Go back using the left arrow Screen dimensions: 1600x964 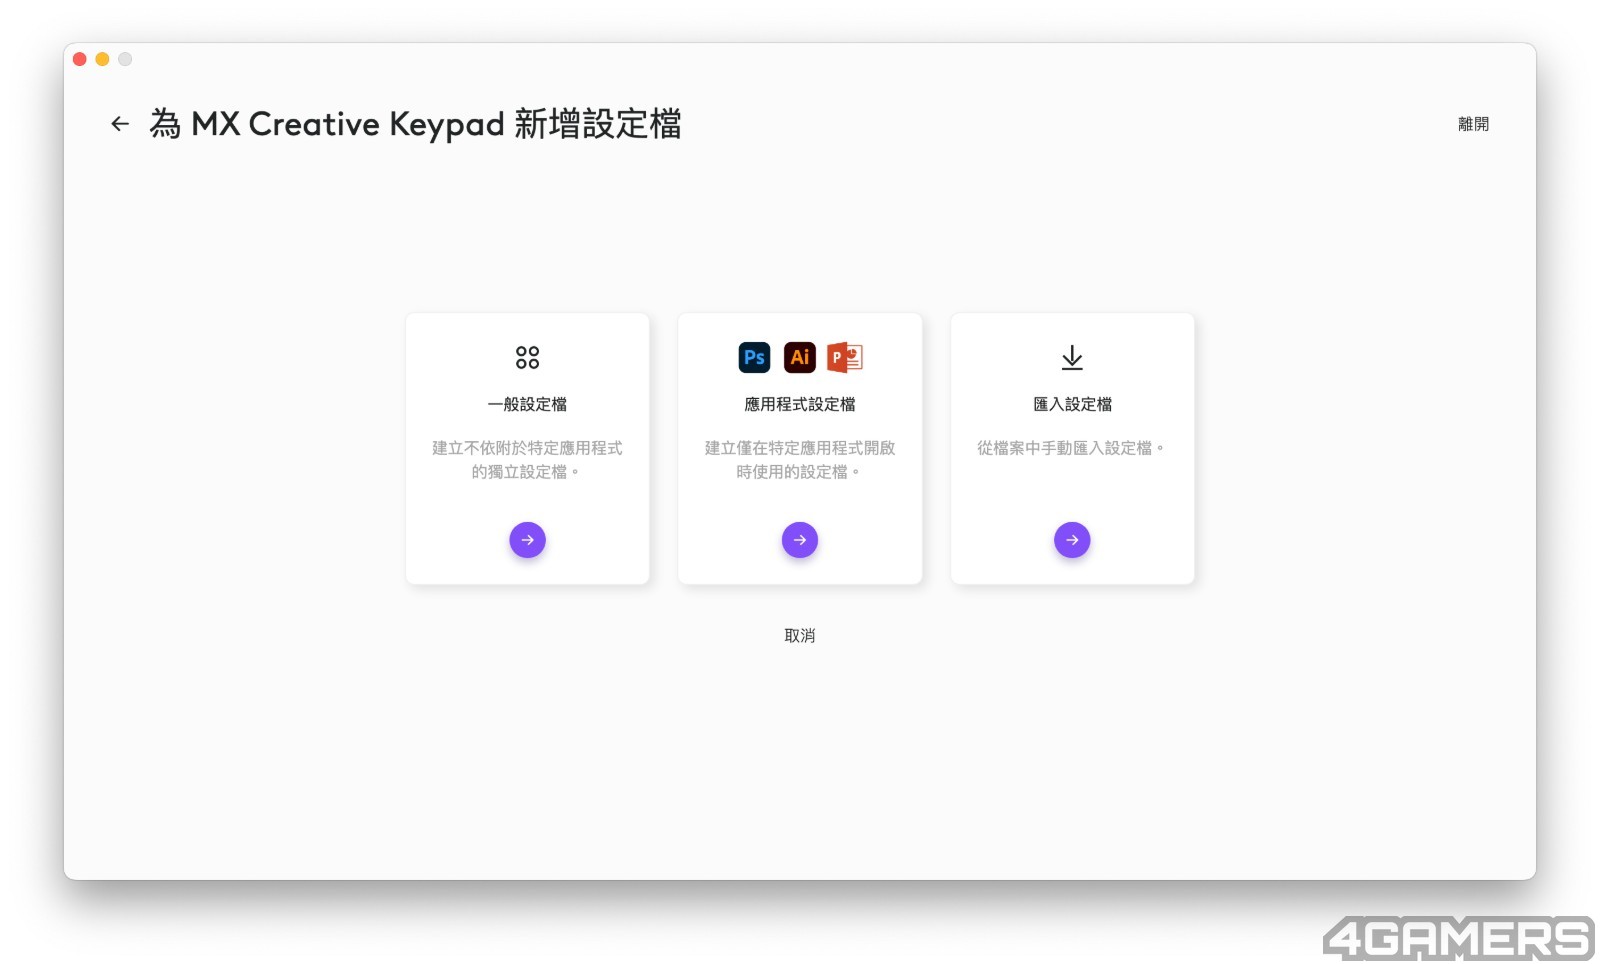pos(120,124)
